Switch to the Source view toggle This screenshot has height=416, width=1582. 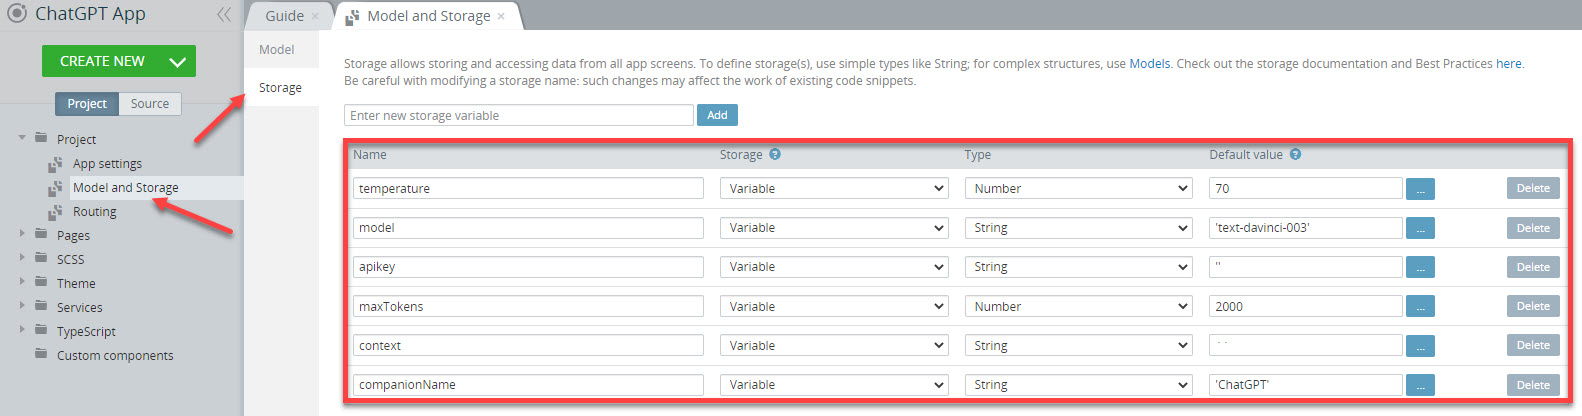(150, 104)
